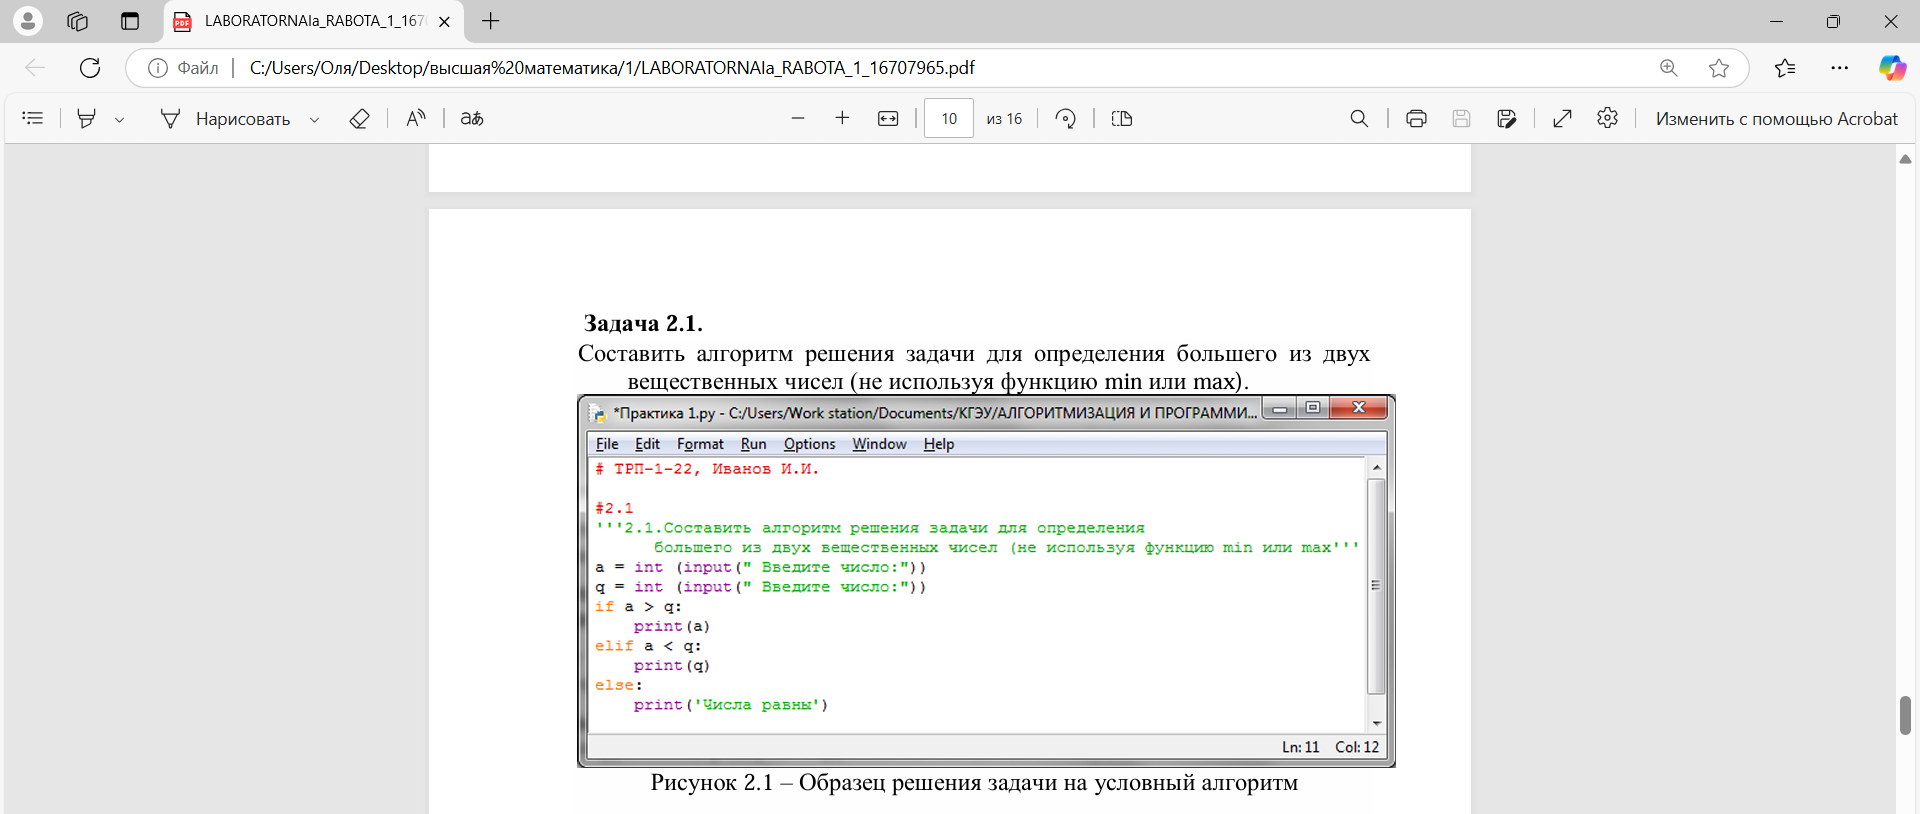The width and height of the screenshot is (1920, 814).
Task: Open the PDF translate tool
Action: click(472, 118)
